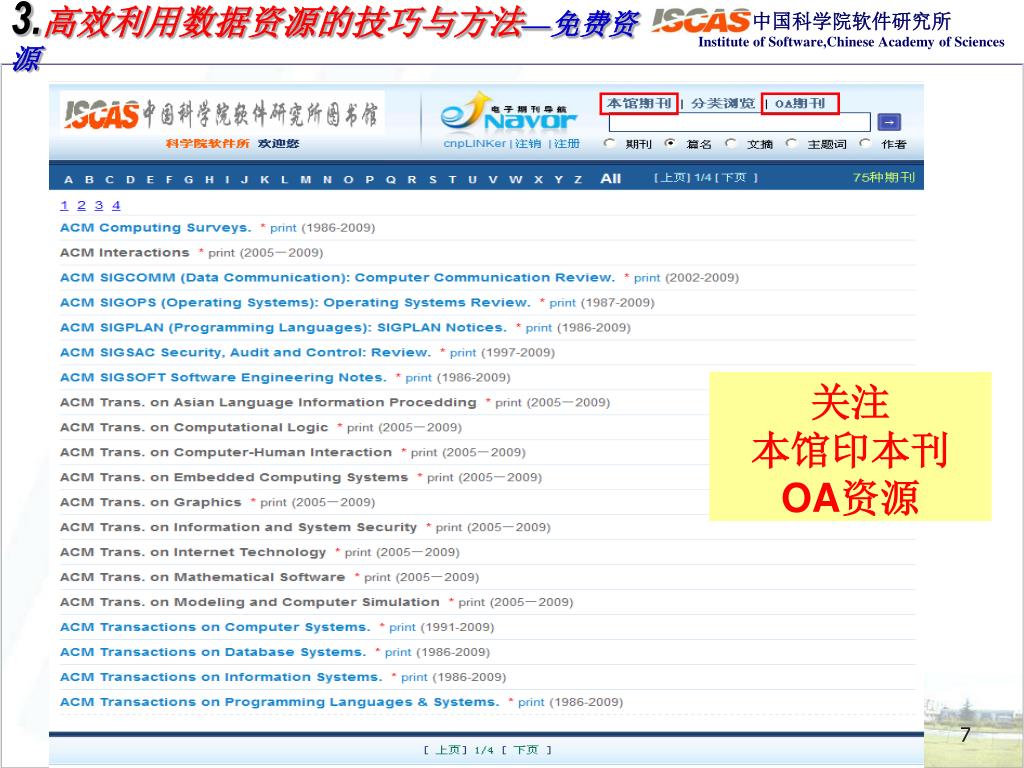Open ACM Transactions on Programming Languages & Systems

pyautogui.click(x=280, y=702)
